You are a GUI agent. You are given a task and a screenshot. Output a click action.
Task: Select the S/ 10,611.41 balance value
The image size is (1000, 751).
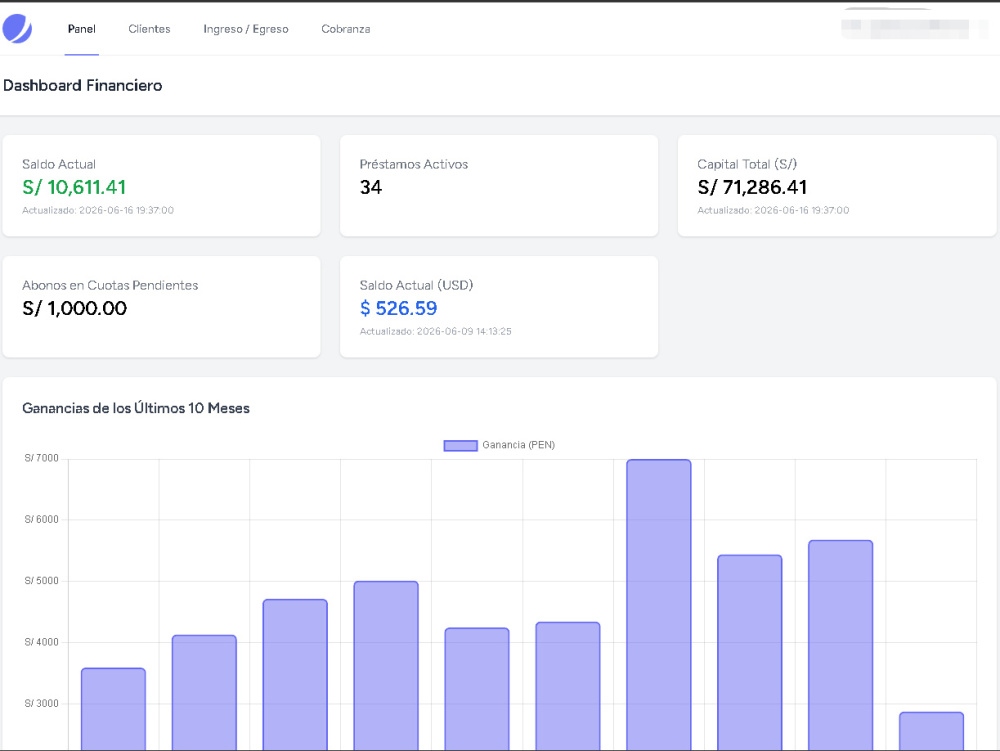74,187
